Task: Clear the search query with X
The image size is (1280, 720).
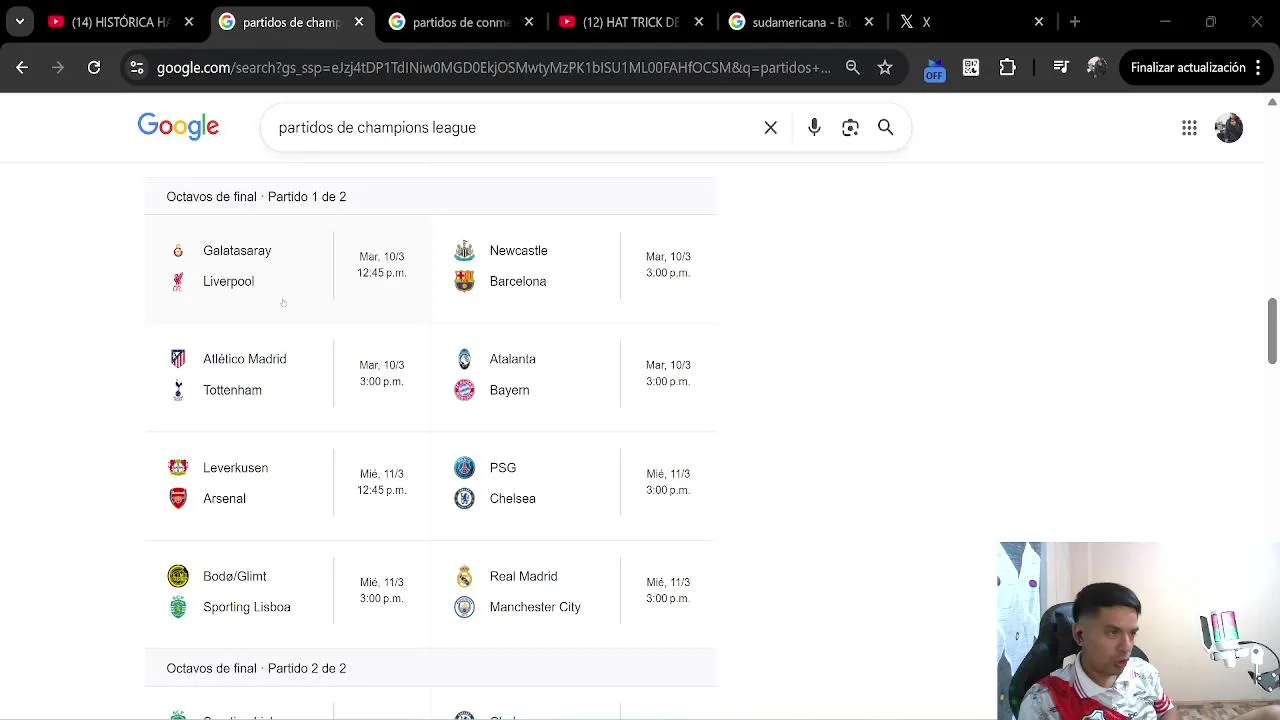Action: [771, 128]
